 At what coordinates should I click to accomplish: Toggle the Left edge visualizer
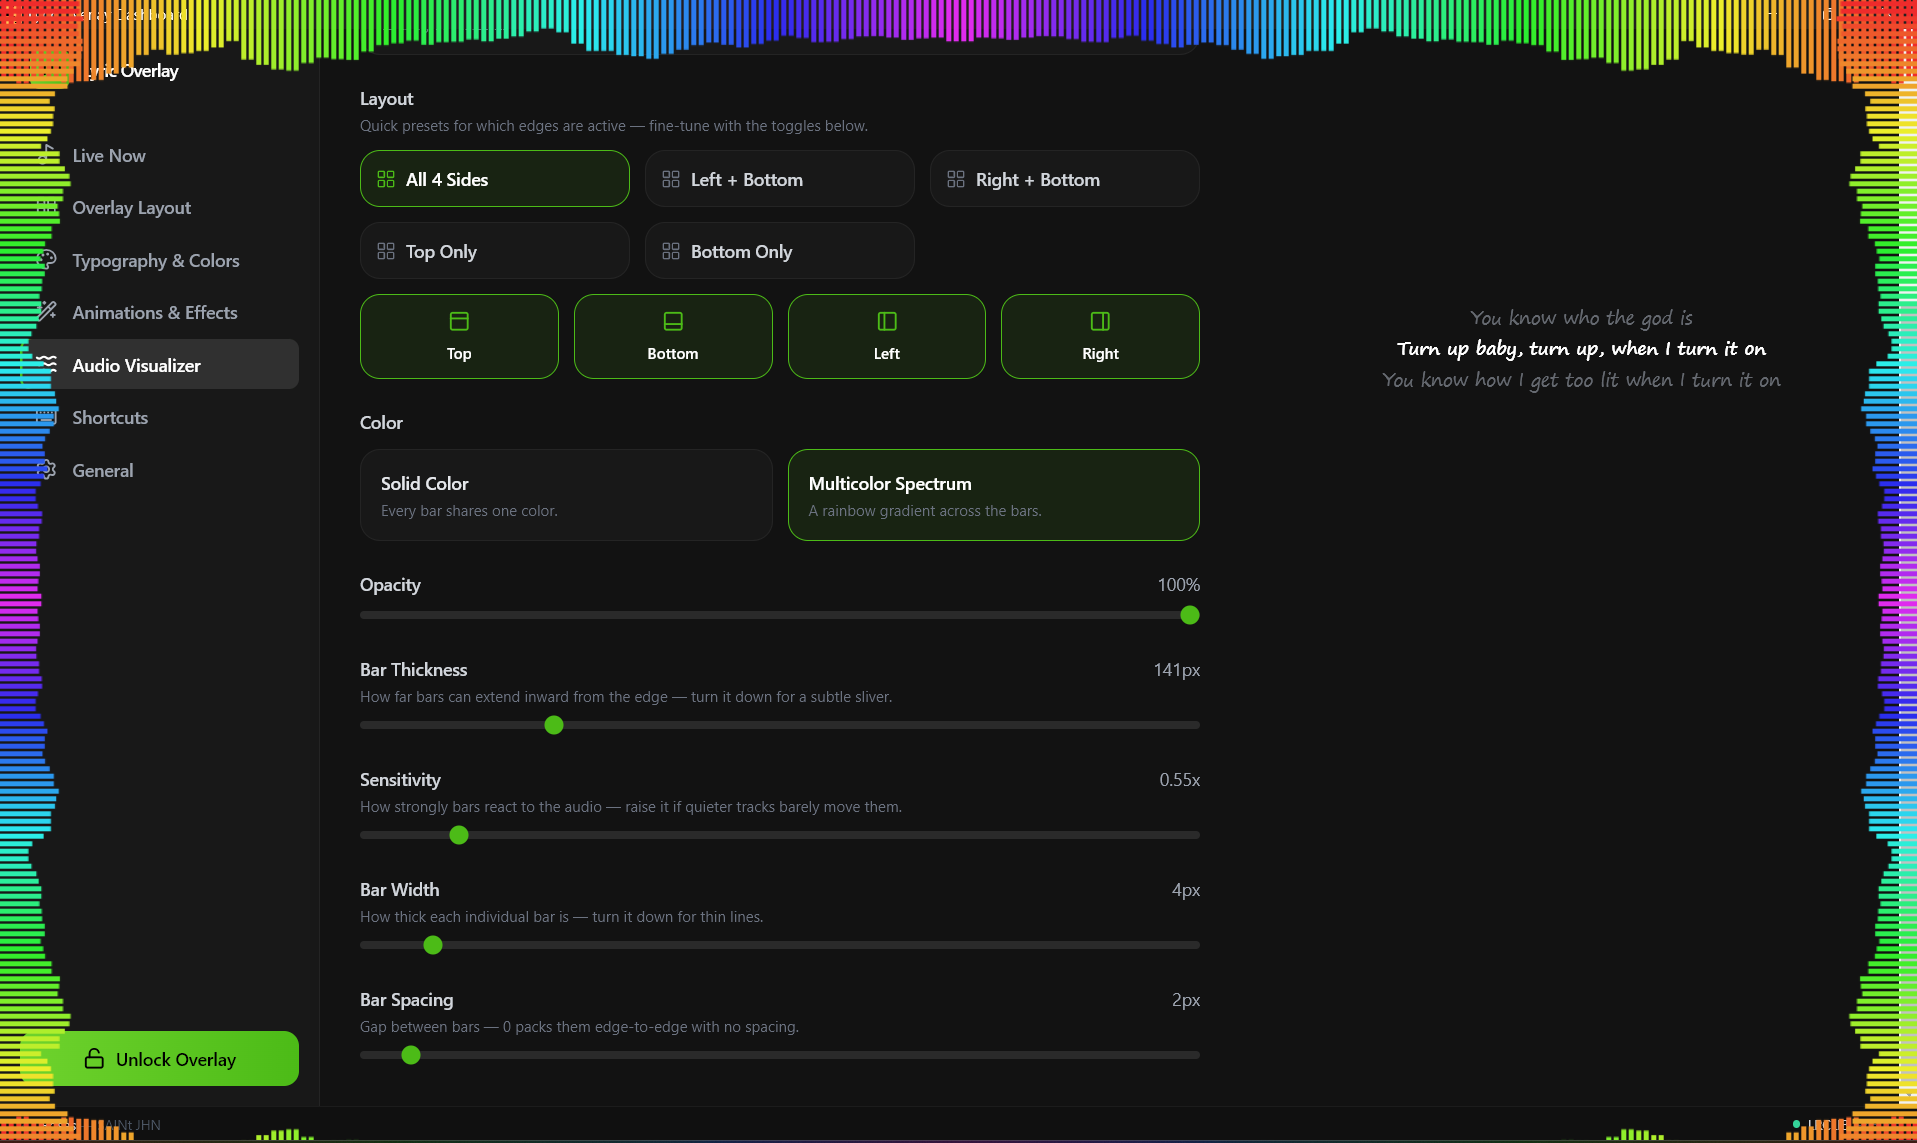tap(887, 336)
